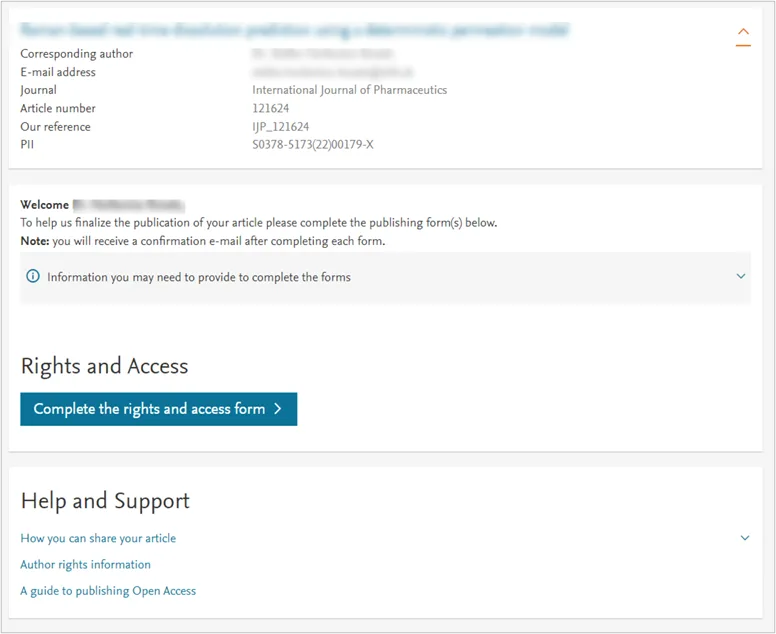The image size is (776, 634).
Task: Open How you can share your article
Action: 98,538
